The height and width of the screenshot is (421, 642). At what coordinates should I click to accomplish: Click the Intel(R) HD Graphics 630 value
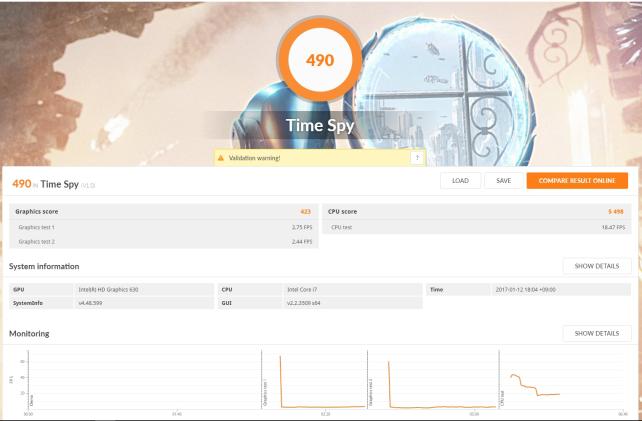(x=109, y=290)
